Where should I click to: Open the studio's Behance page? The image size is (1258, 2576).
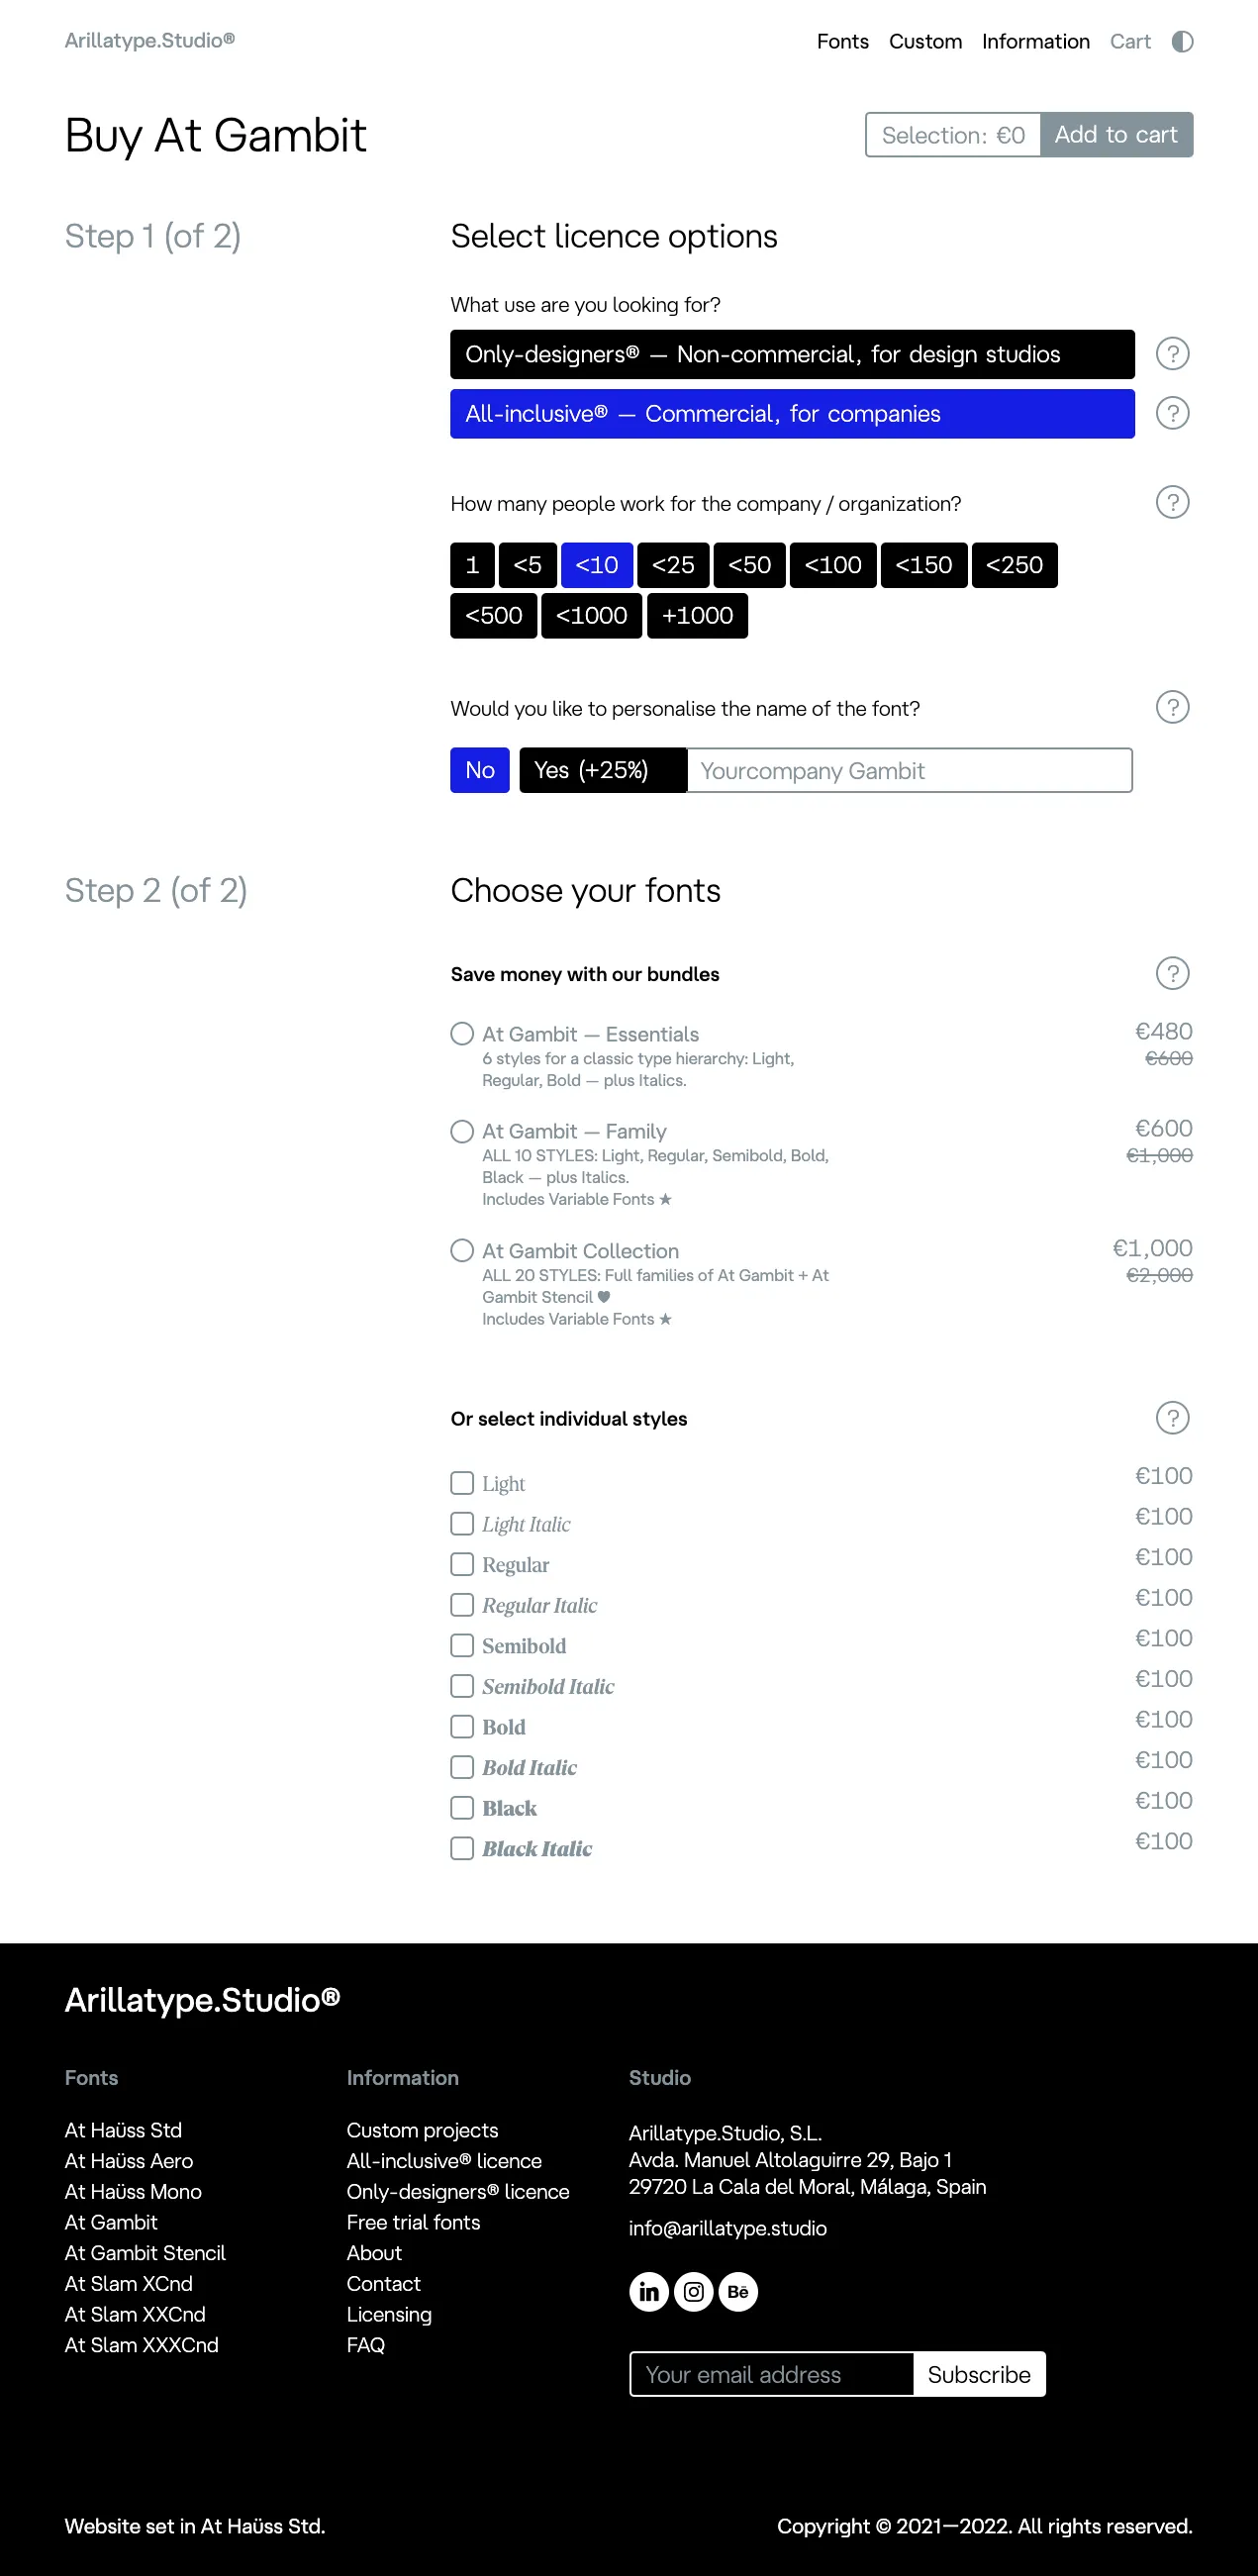click(738, 2291)
